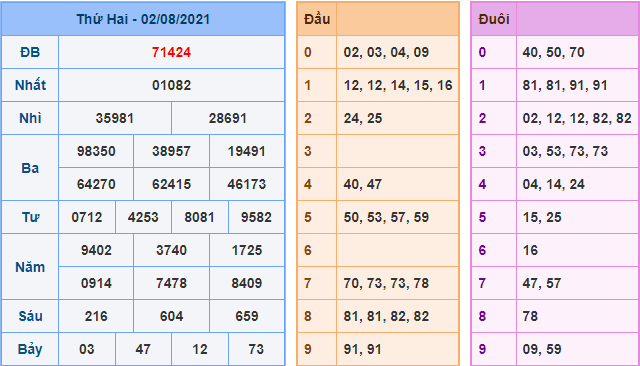Screen dimensions: 640x366
Task: Select sixth prize number 604
Action: [x=171, y=317]
